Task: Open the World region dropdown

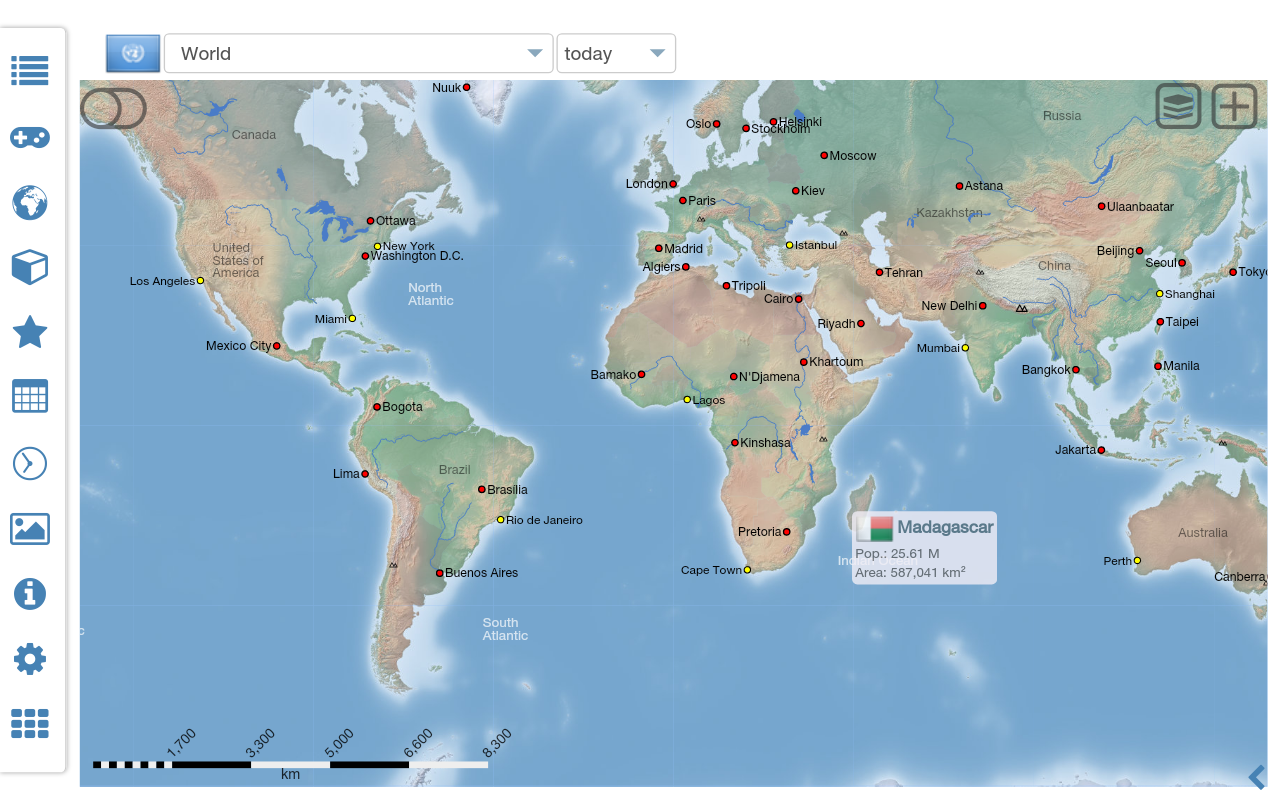Action: pos(358,53)
